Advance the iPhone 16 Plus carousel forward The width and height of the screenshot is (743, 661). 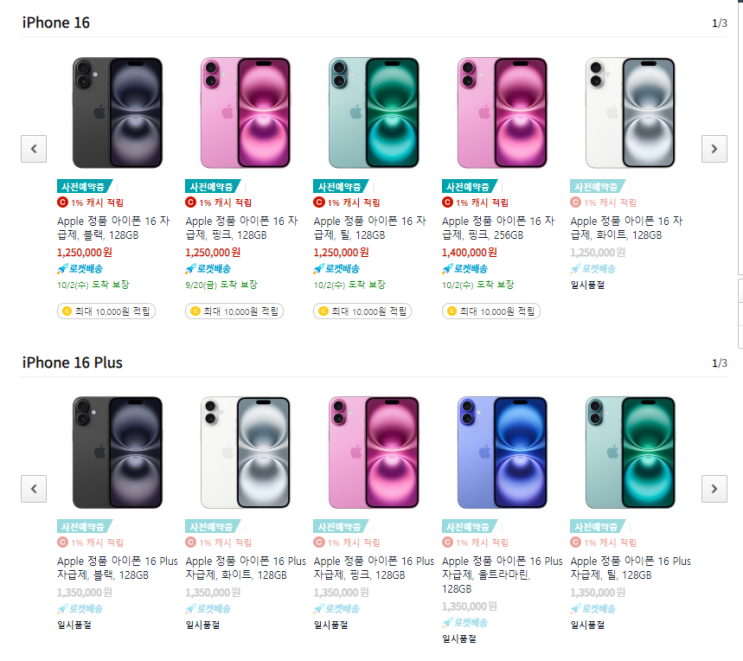[713, 489]
